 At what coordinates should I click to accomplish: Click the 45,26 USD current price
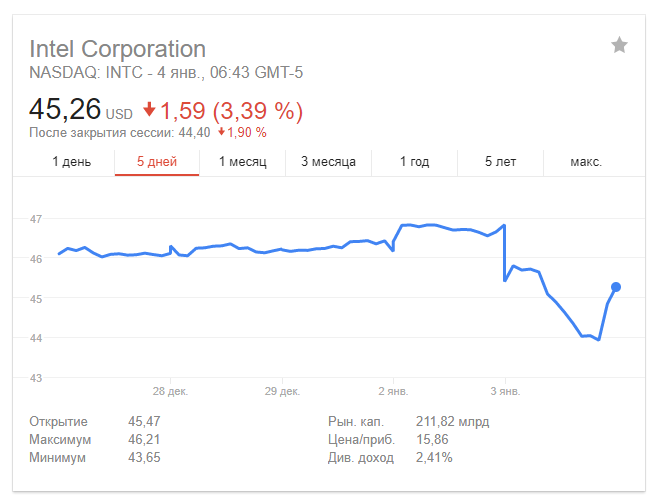click(x=66, y=109)
